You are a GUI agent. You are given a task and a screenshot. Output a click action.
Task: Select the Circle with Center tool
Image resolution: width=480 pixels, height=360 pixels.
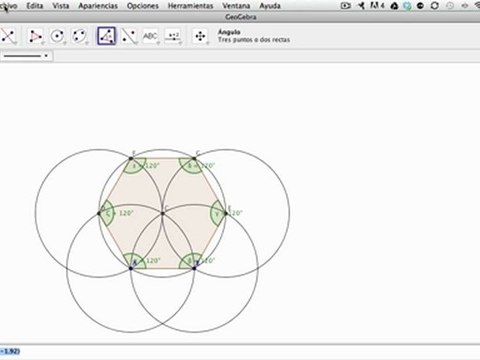[x=57, y=36]
